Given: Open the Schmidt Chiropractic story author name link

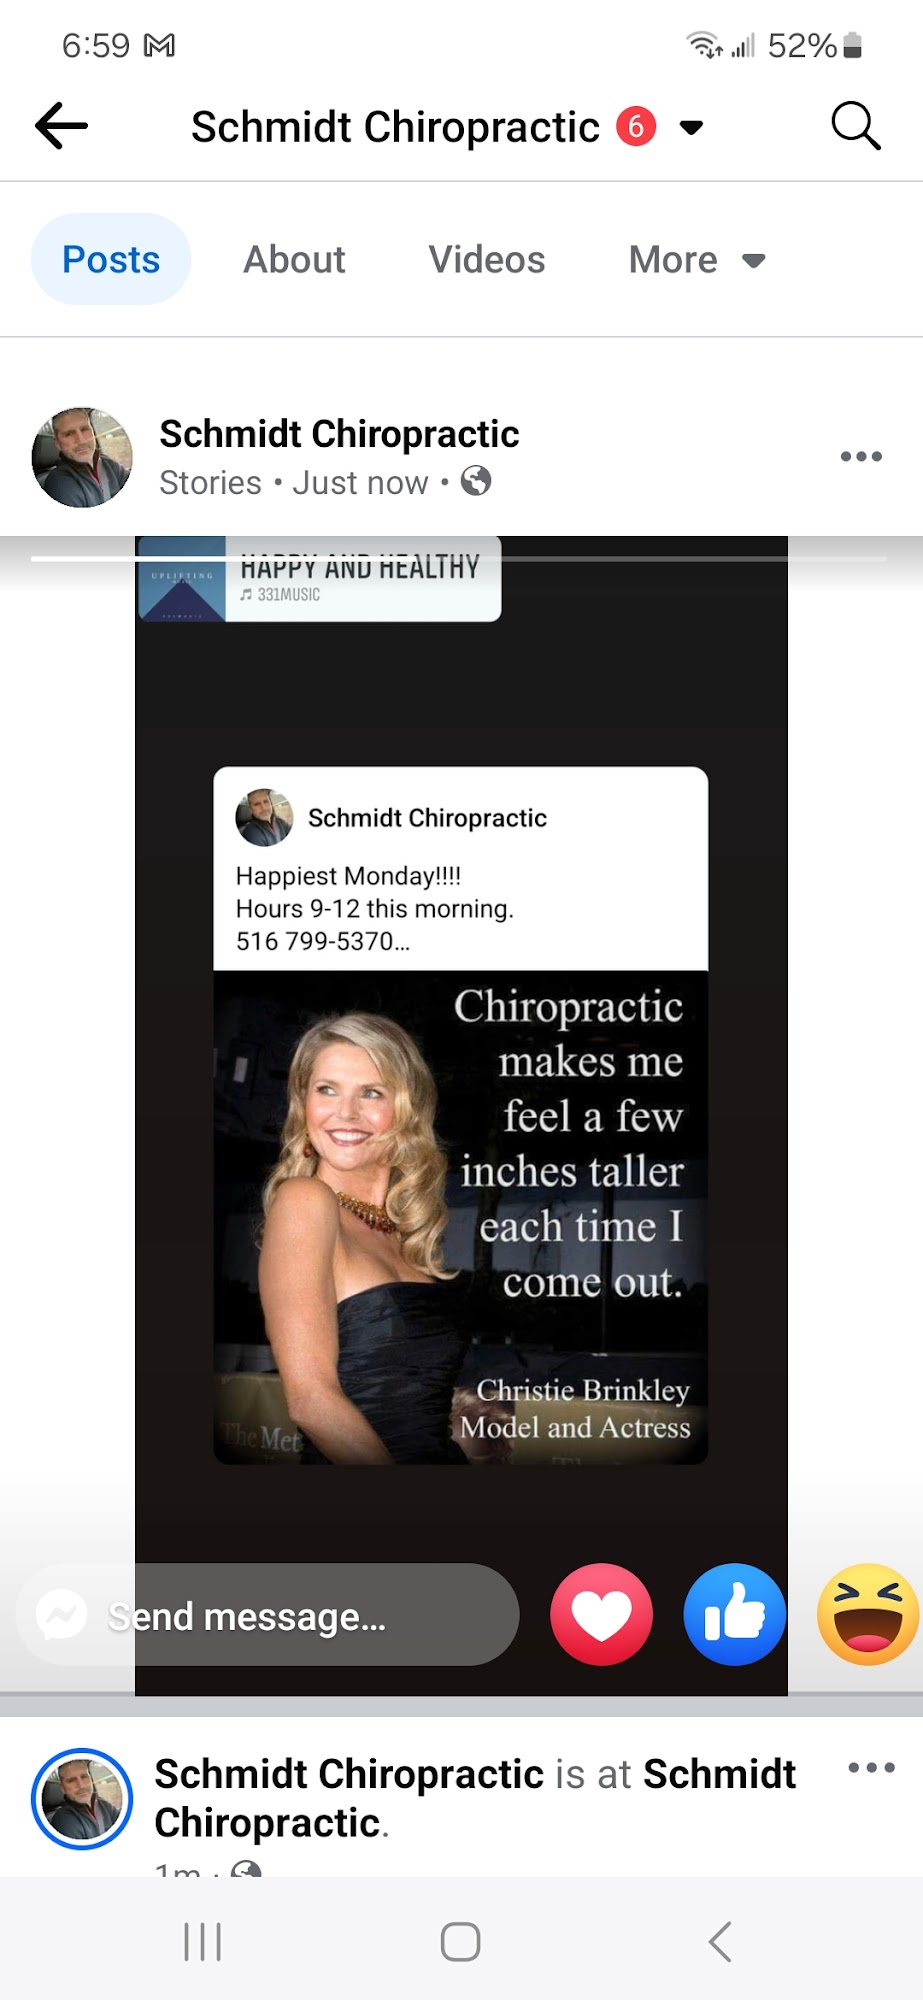Looking at the screenshot, I should click(339, 434).
